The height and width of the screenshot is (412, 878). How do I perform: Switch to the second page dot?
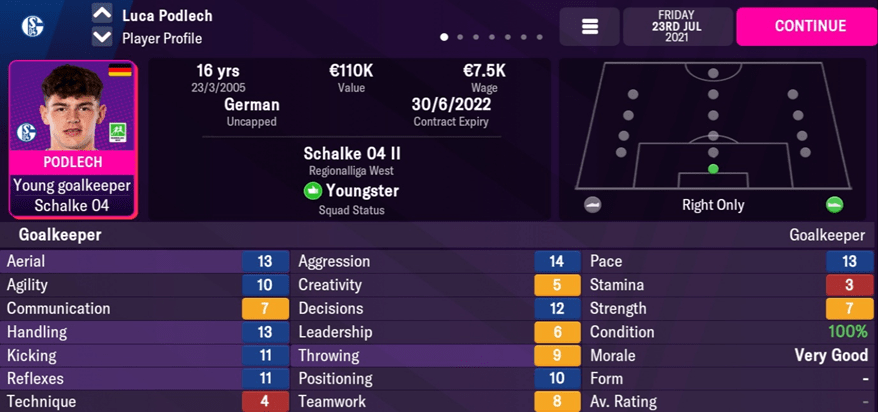(x=460, y=38)
